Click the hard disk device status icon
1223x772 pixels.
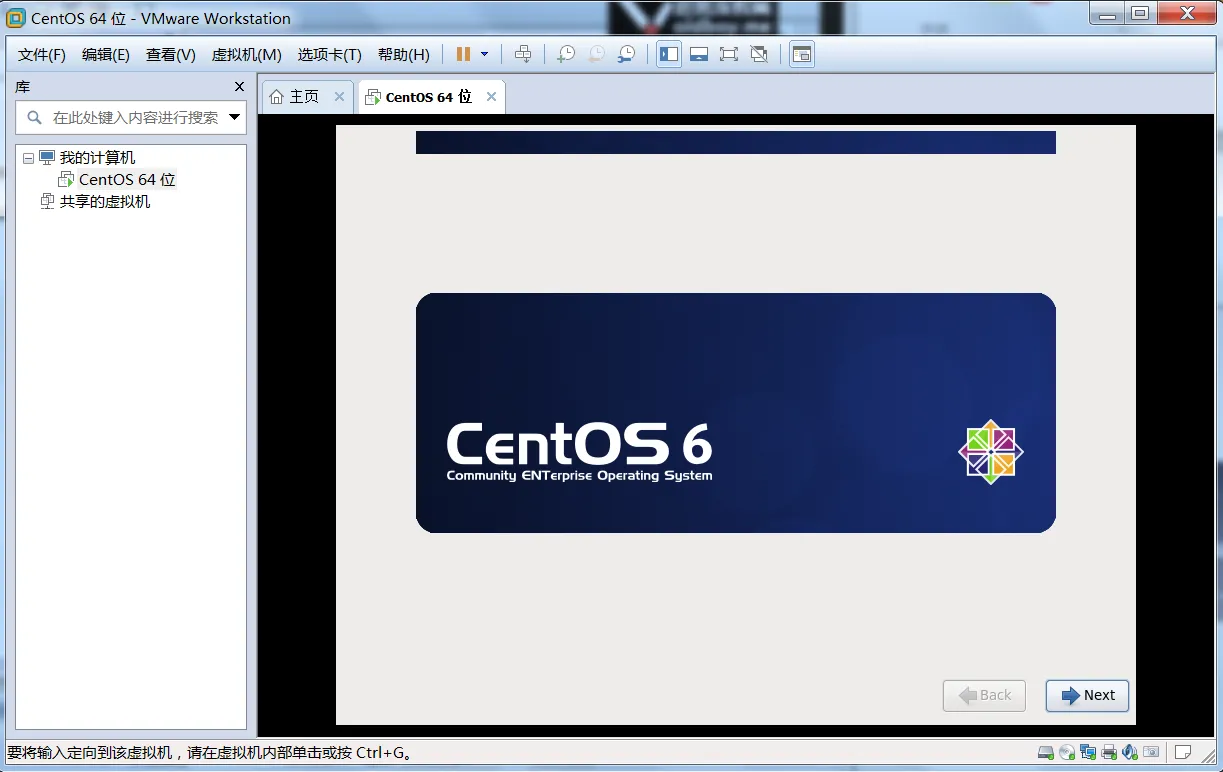point(1045,752)
